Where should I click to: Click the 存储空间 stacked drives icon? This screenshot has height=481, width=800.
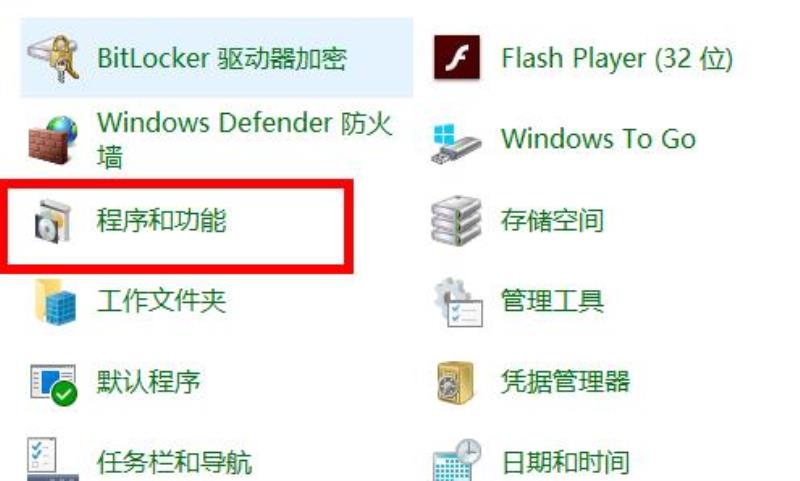coord(456,220)
